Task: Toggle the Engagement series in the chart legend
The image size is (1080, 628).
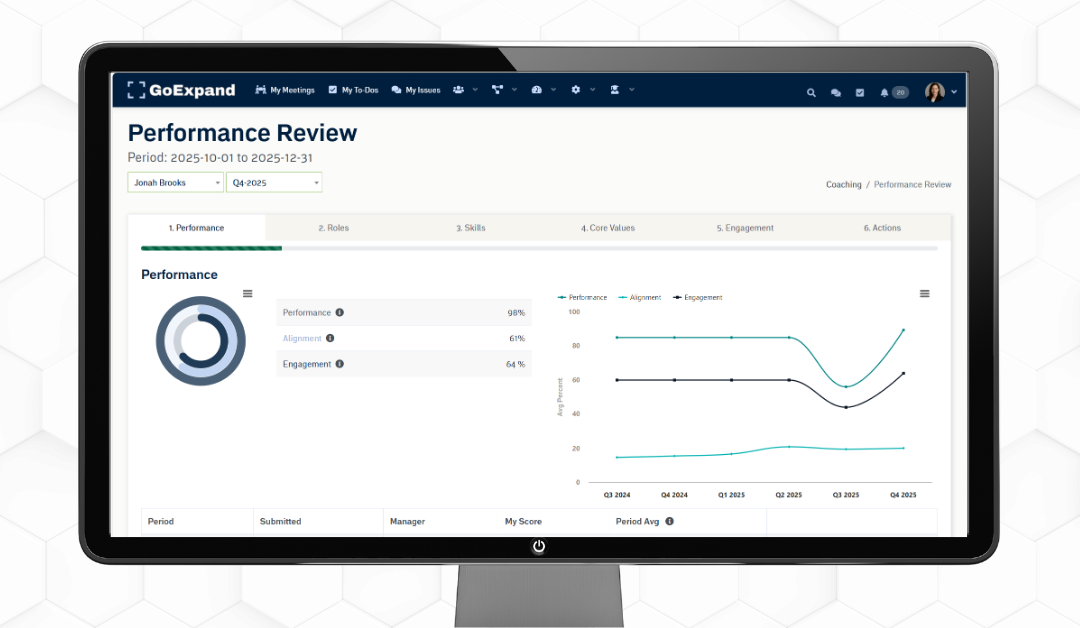Action: [x=697, y=297]
